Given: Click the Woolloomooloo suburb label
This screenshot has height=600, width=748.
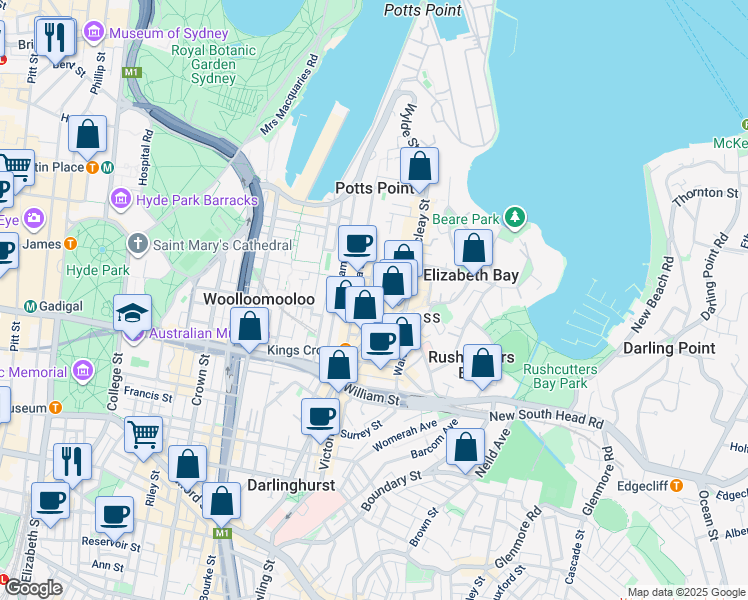Looking at the screenshot, I should (259, 299).
